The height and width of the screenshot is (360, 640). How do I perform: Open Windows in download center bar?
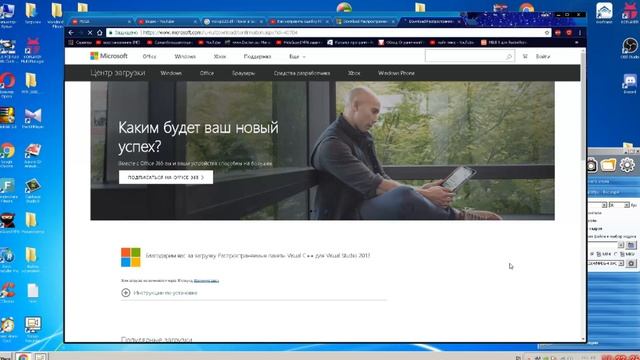[171, 73]
